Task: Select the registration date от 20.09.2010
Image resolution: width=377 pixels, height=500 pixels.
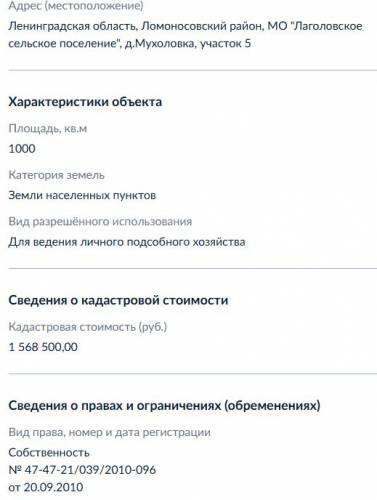Action: tap(46, 487)
